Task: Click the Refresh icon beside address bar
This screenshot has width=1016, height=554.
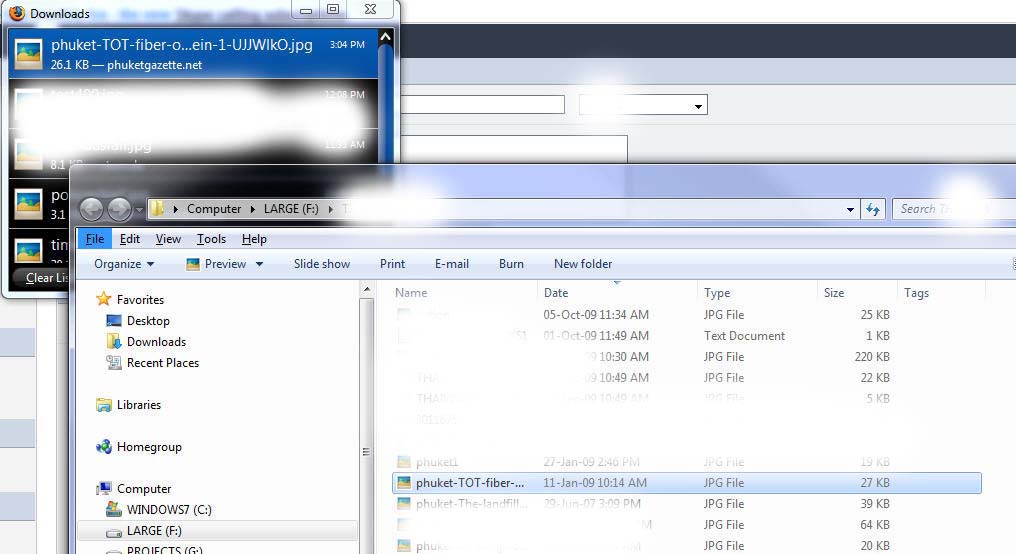Action: tap(873, 209)
